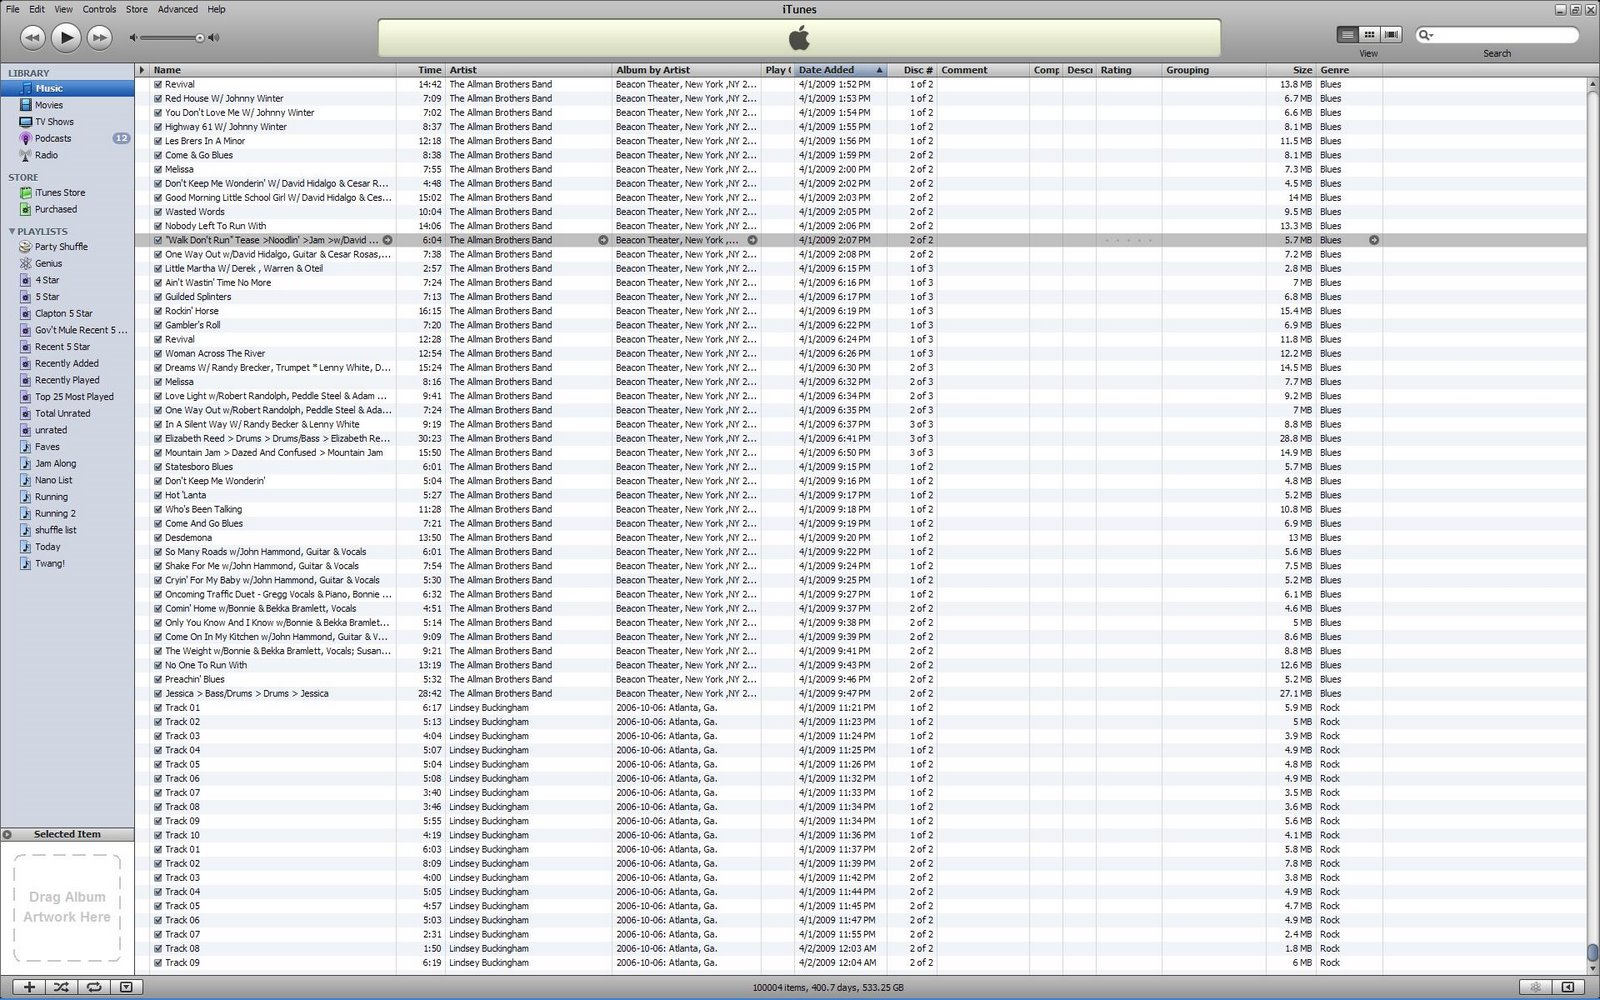Screen dimensions: 1600x1000
Task: Switch to List view icon
Action: tap(1348, 35)
